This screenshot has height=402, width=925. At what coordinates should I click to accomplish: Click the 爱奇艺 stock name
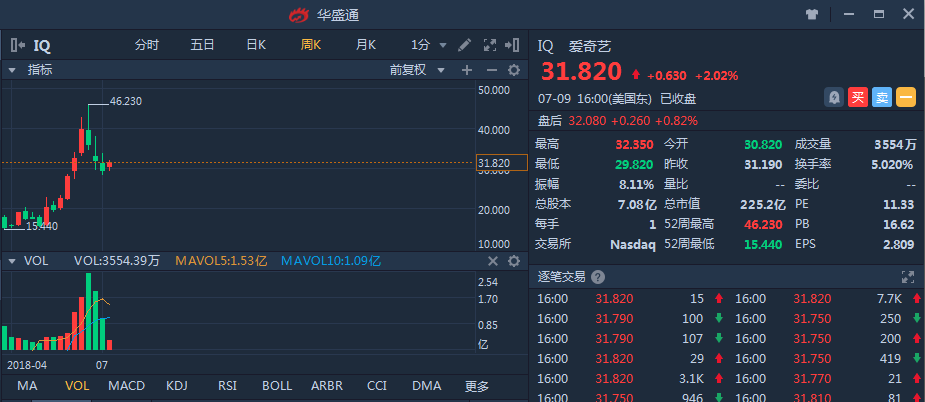590,46
